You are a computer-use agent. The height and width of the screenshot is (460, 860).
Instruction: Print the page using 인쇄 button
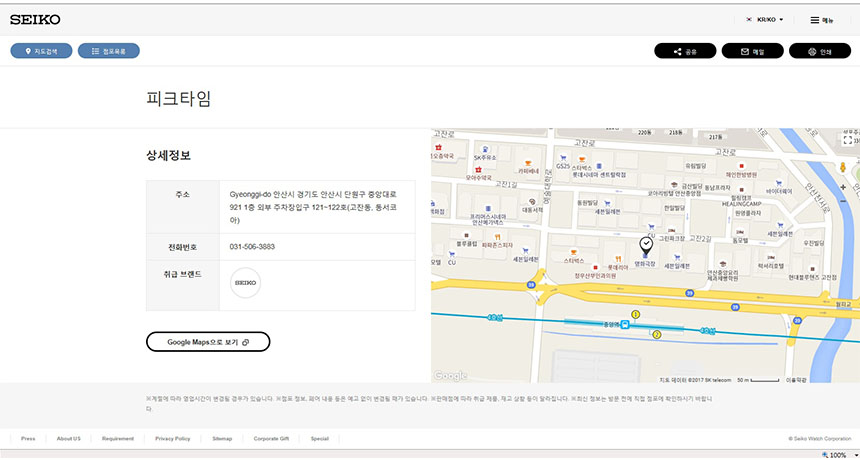pos(818,51)
